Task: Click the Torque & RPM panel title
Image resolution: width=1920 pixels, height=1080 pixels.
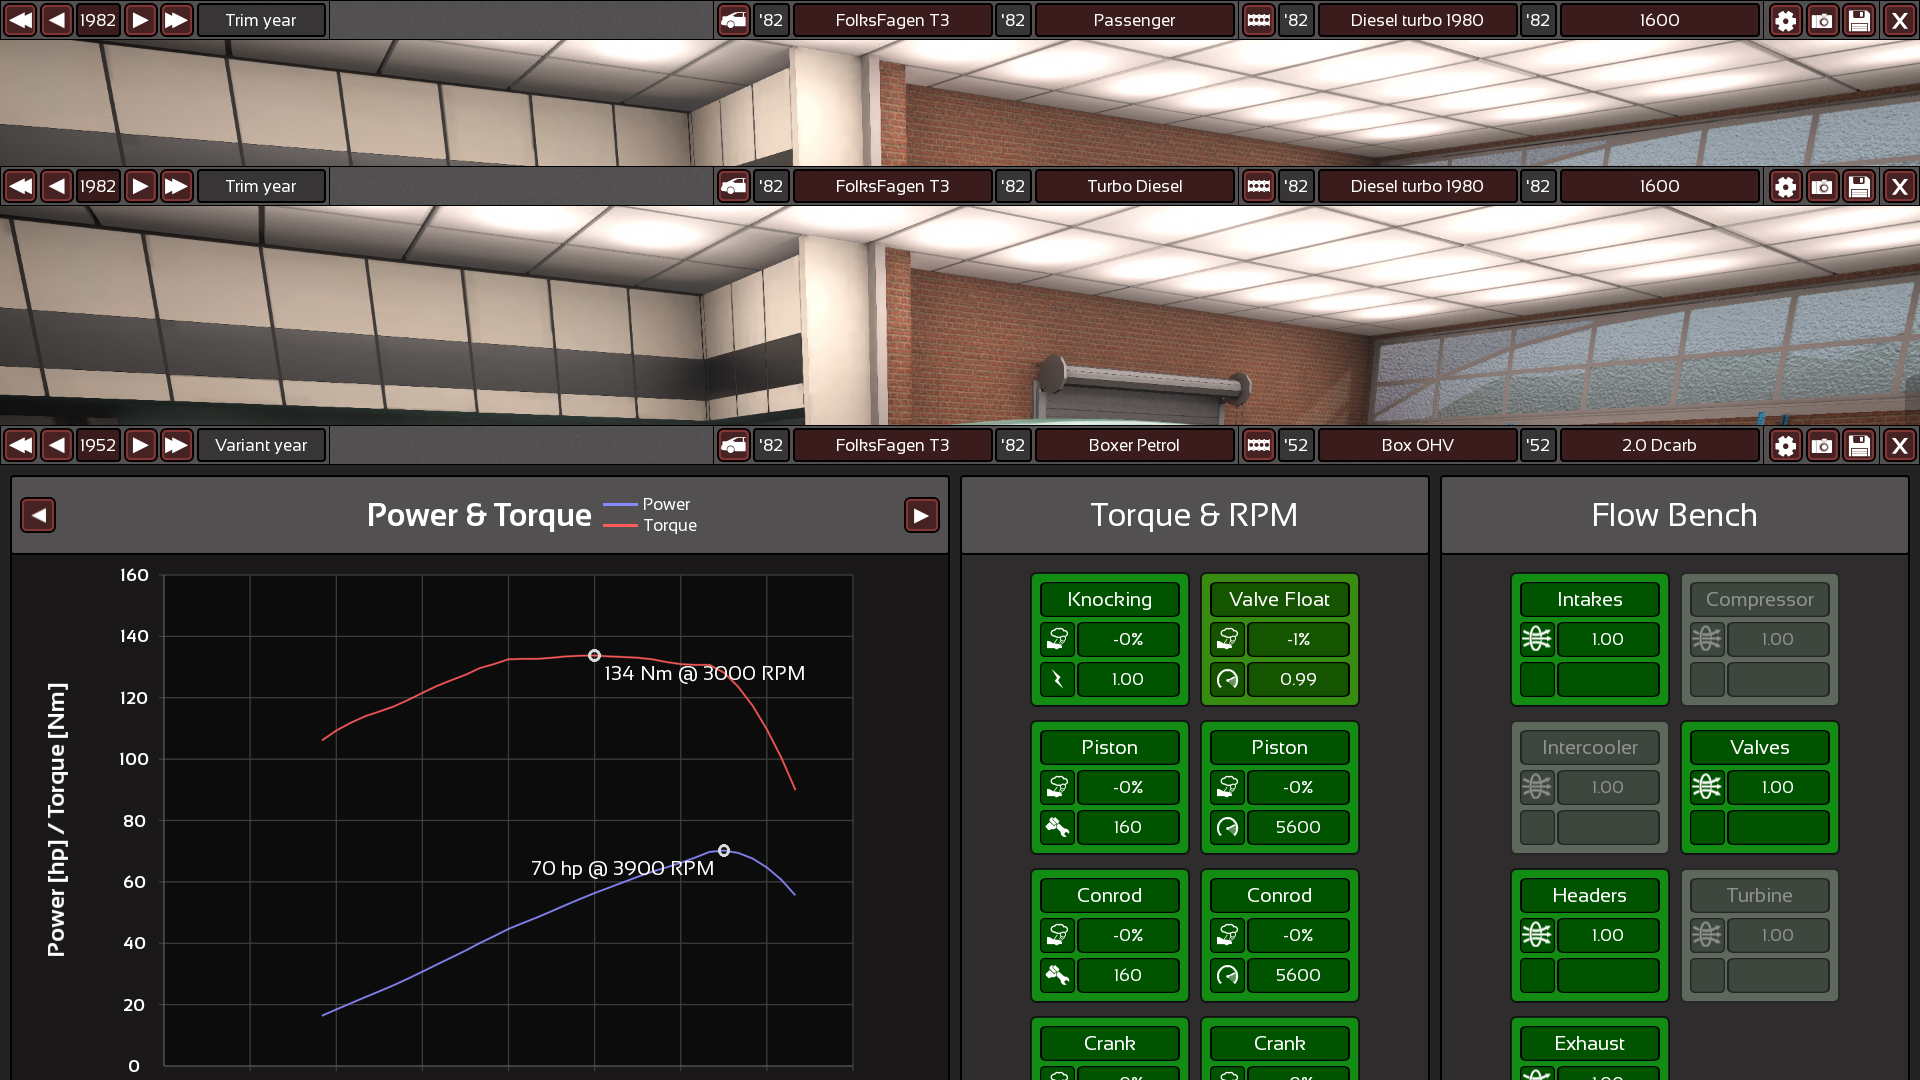Action: [1194, 515]
